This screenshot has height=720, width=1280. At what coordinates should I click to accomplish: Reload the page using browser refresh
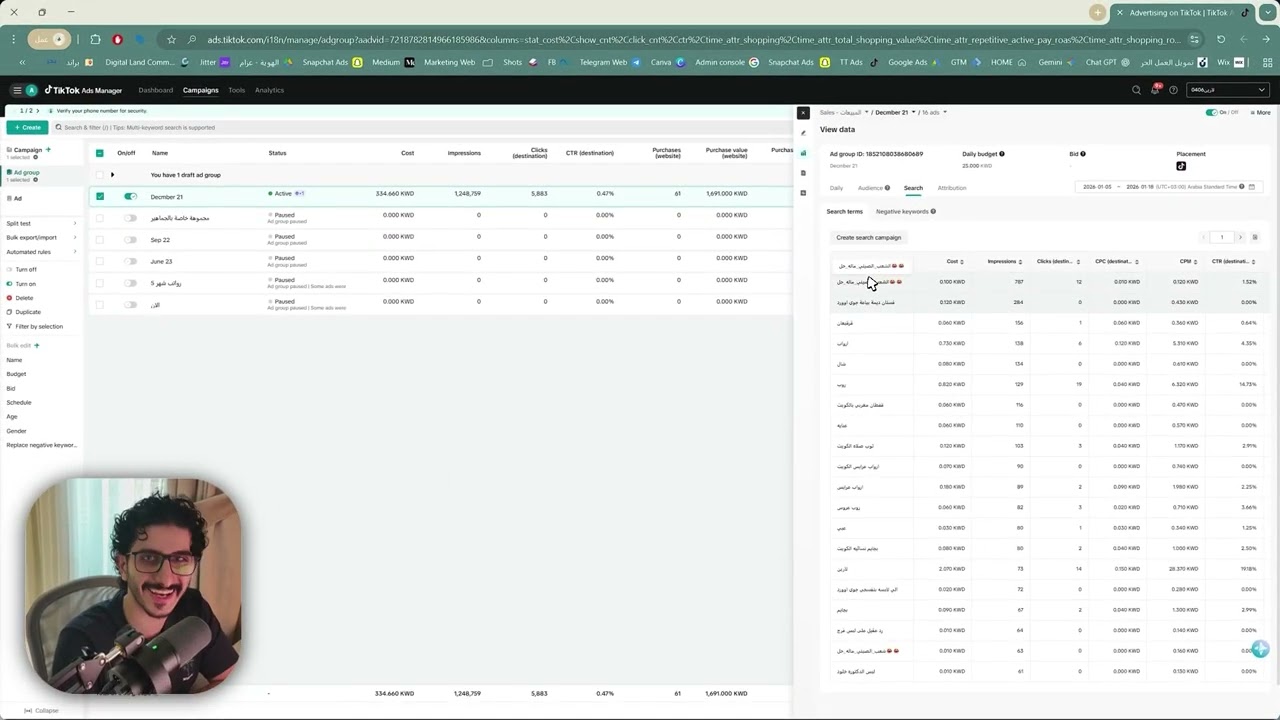coord(1221,39)
